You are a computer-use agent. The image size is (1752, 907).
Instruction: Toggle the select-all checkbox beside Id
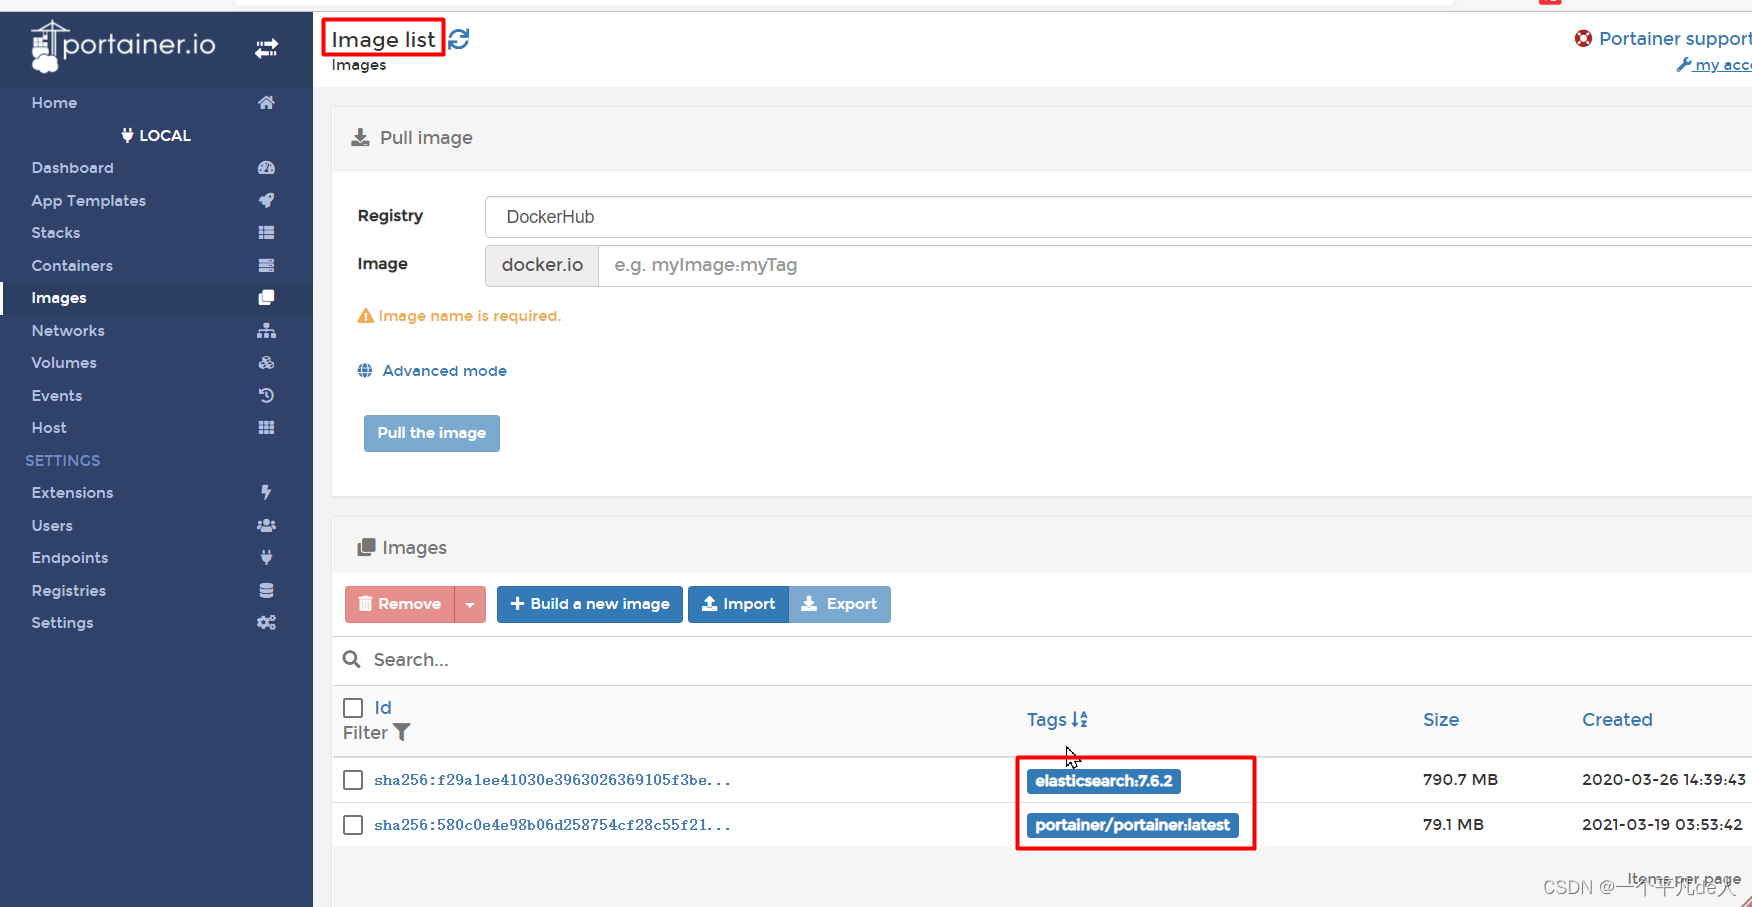353,708
